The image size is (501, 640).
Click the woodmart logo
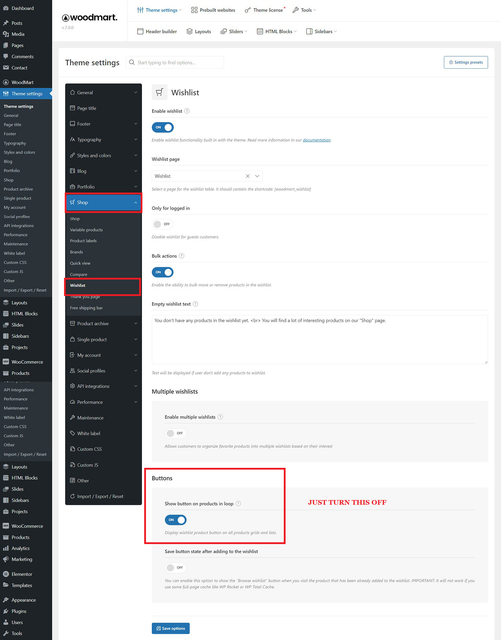pyautogui.click(x=90, y=18)
